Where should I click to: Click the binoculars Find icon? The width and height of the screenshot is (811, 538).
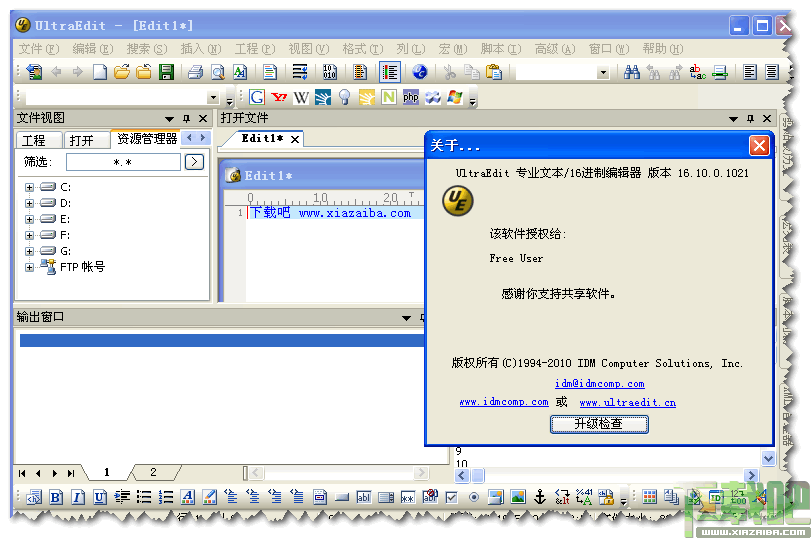(632, 72)
